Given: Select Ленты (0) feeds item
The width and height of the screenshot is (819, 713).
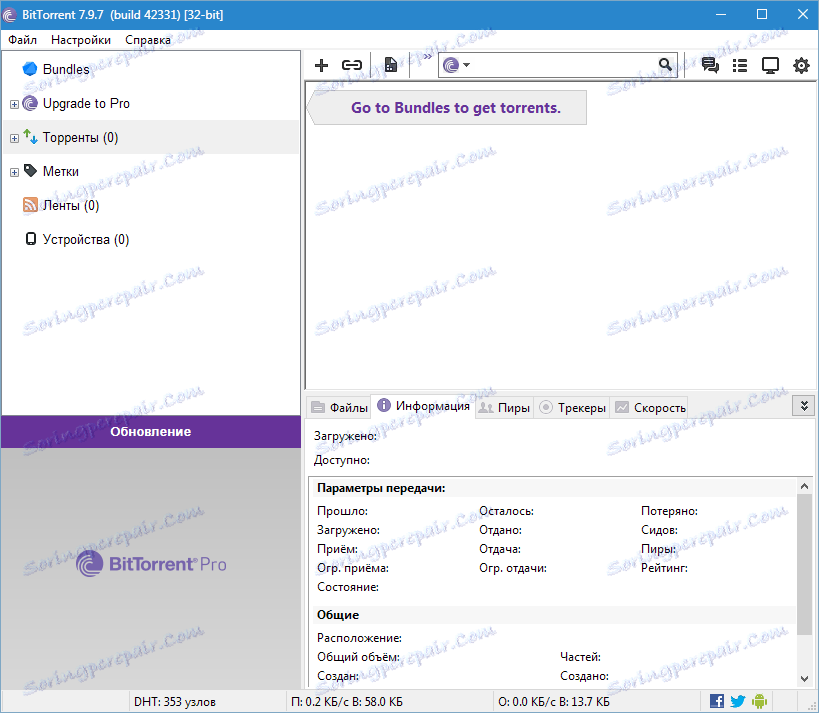Looking at the screenshot, I should pyautogui.click(x=71, y=205).
